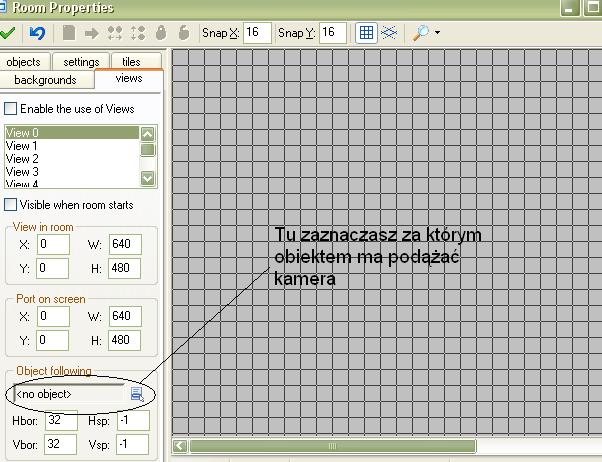Click the shift instances arrow icon
602x462 pixels.
point(90,33)
